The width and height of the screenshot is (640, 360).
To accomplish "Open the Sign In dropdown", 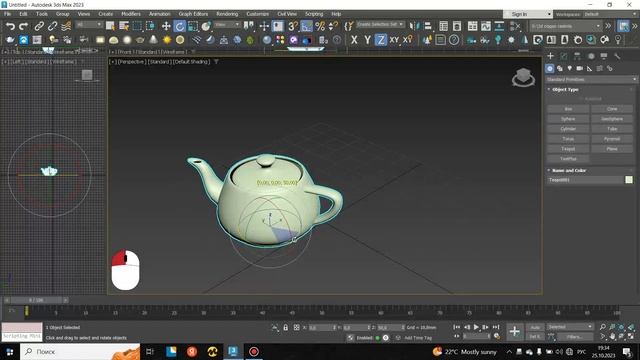I will [528, 14].
